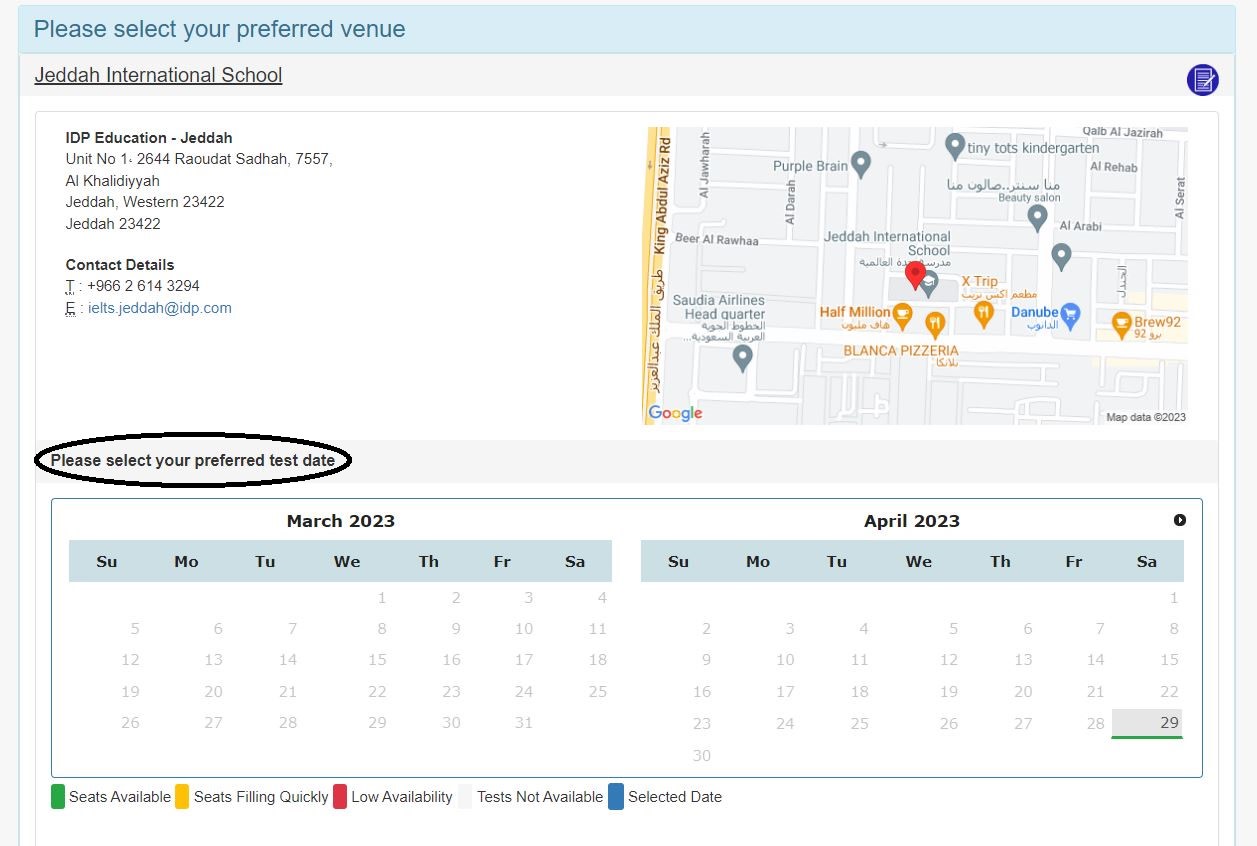
Task: Click the blue Selected Date legend swatch
Action: click(617, 796)
